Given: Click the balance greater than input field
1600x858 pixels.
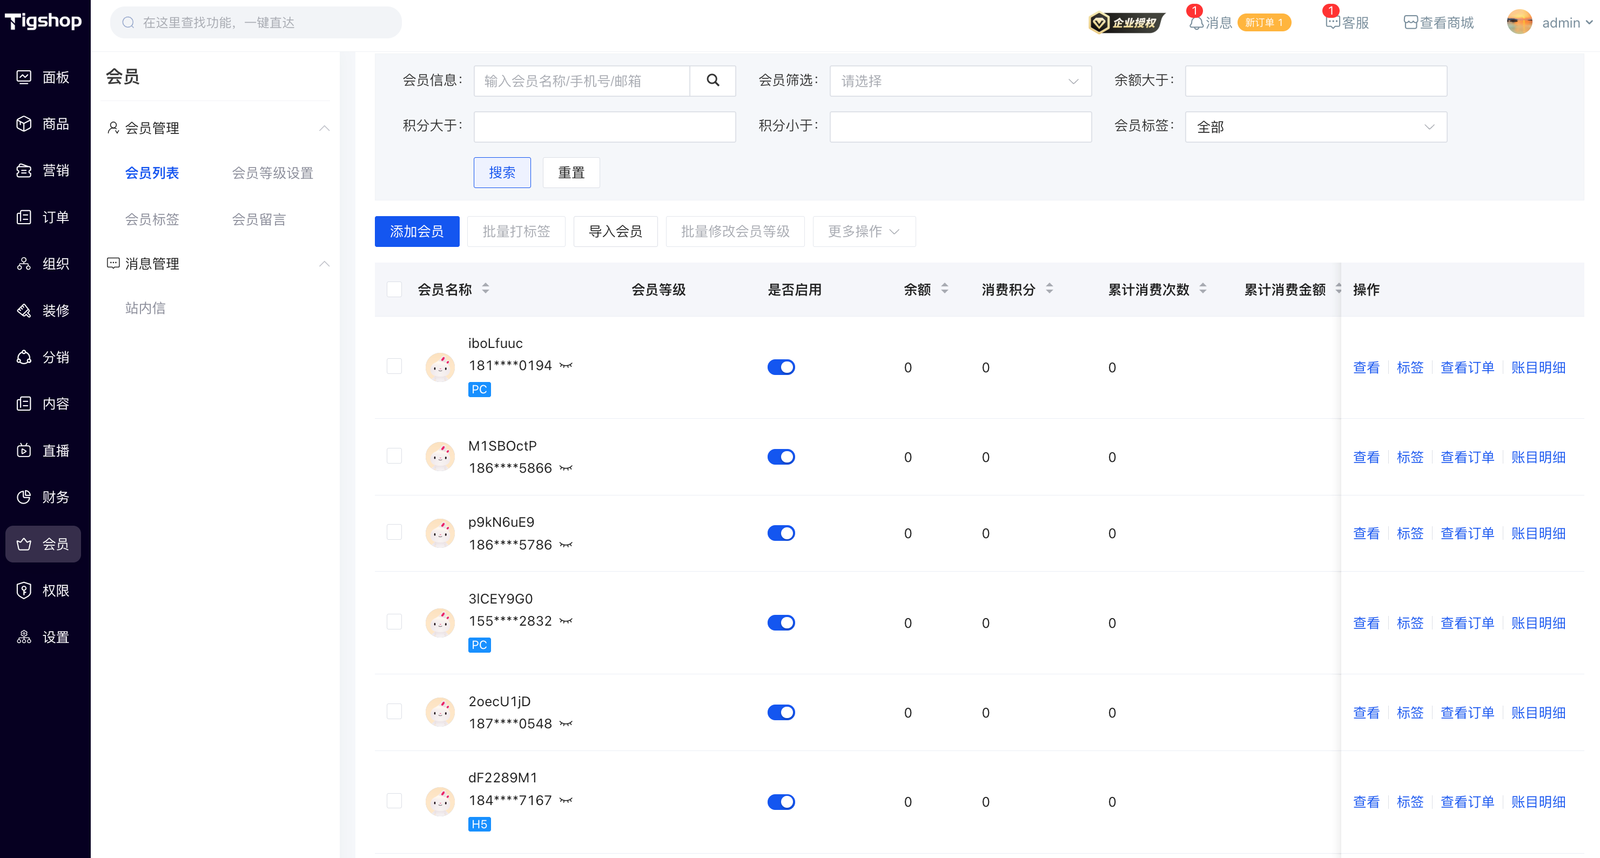Looking at the screenshot, I should [1315, 81].
